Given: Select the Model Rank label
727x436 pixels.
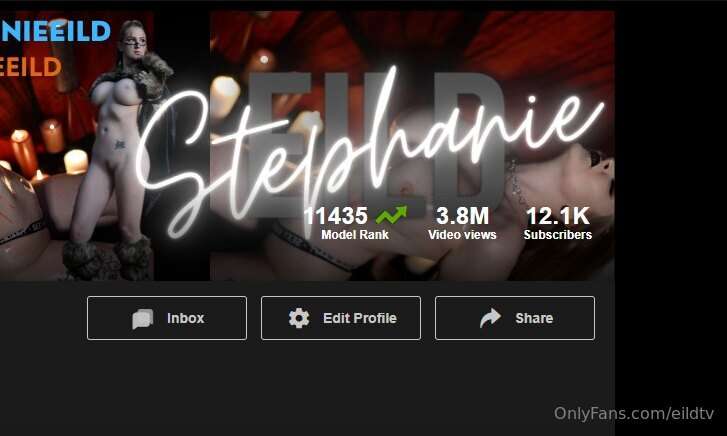Looking at the screenshot, I should pyautogui.click(x=355, y=235).
